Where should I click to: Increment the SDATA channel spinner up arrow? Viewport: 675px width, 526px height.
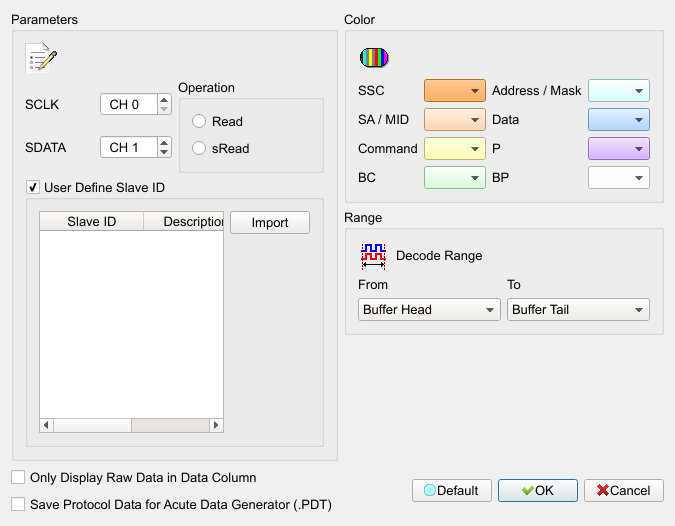164,142
